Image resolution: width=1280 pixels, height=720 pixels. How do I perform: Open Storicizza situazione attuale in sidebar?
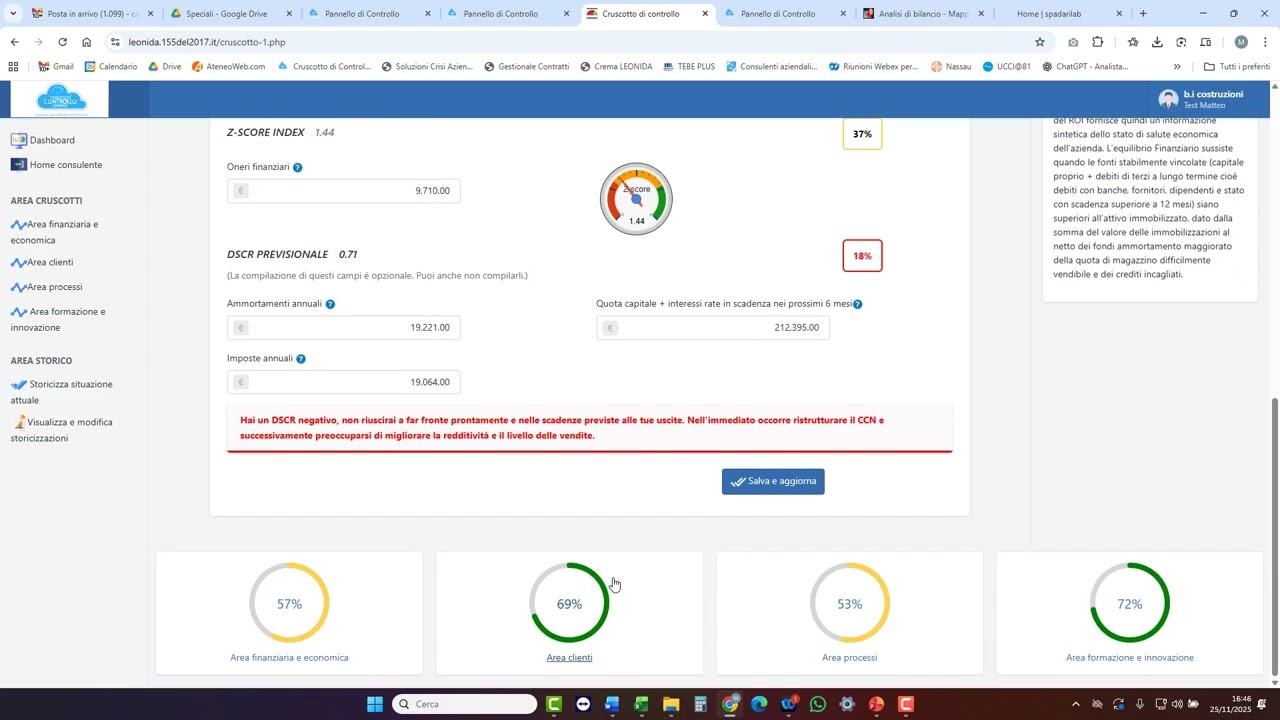pyautogui.click(x=70, y=385)
